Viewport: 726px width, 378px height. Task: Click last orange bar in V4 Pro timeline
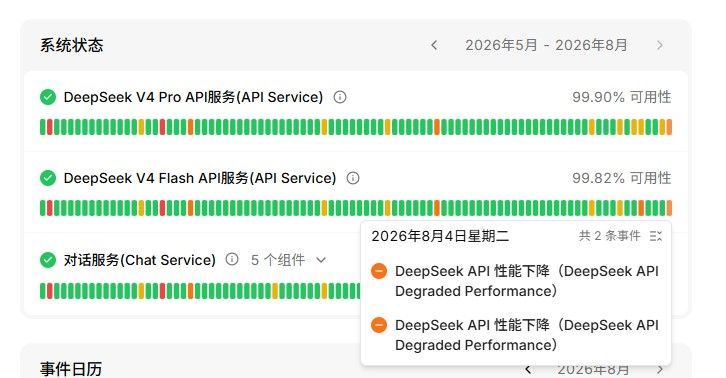(x=669, y=127)
